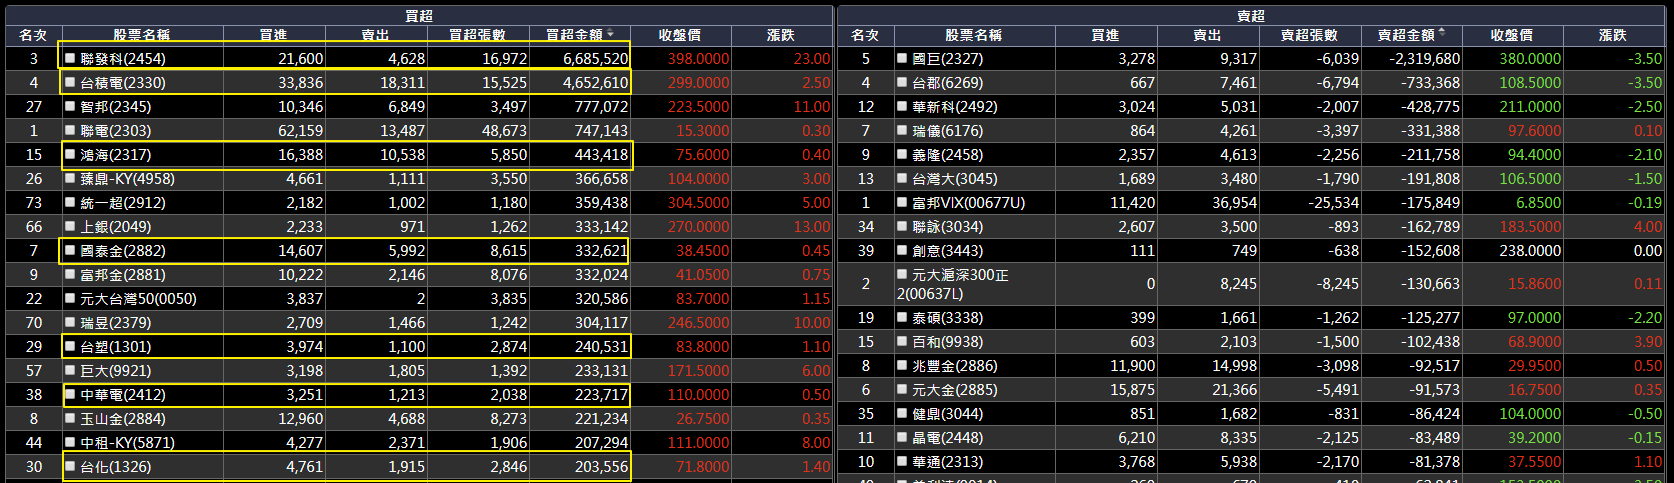The width and height of the screenshot is (1674, 483).
Task: Select the 買超 panel title
Action: 419,15
